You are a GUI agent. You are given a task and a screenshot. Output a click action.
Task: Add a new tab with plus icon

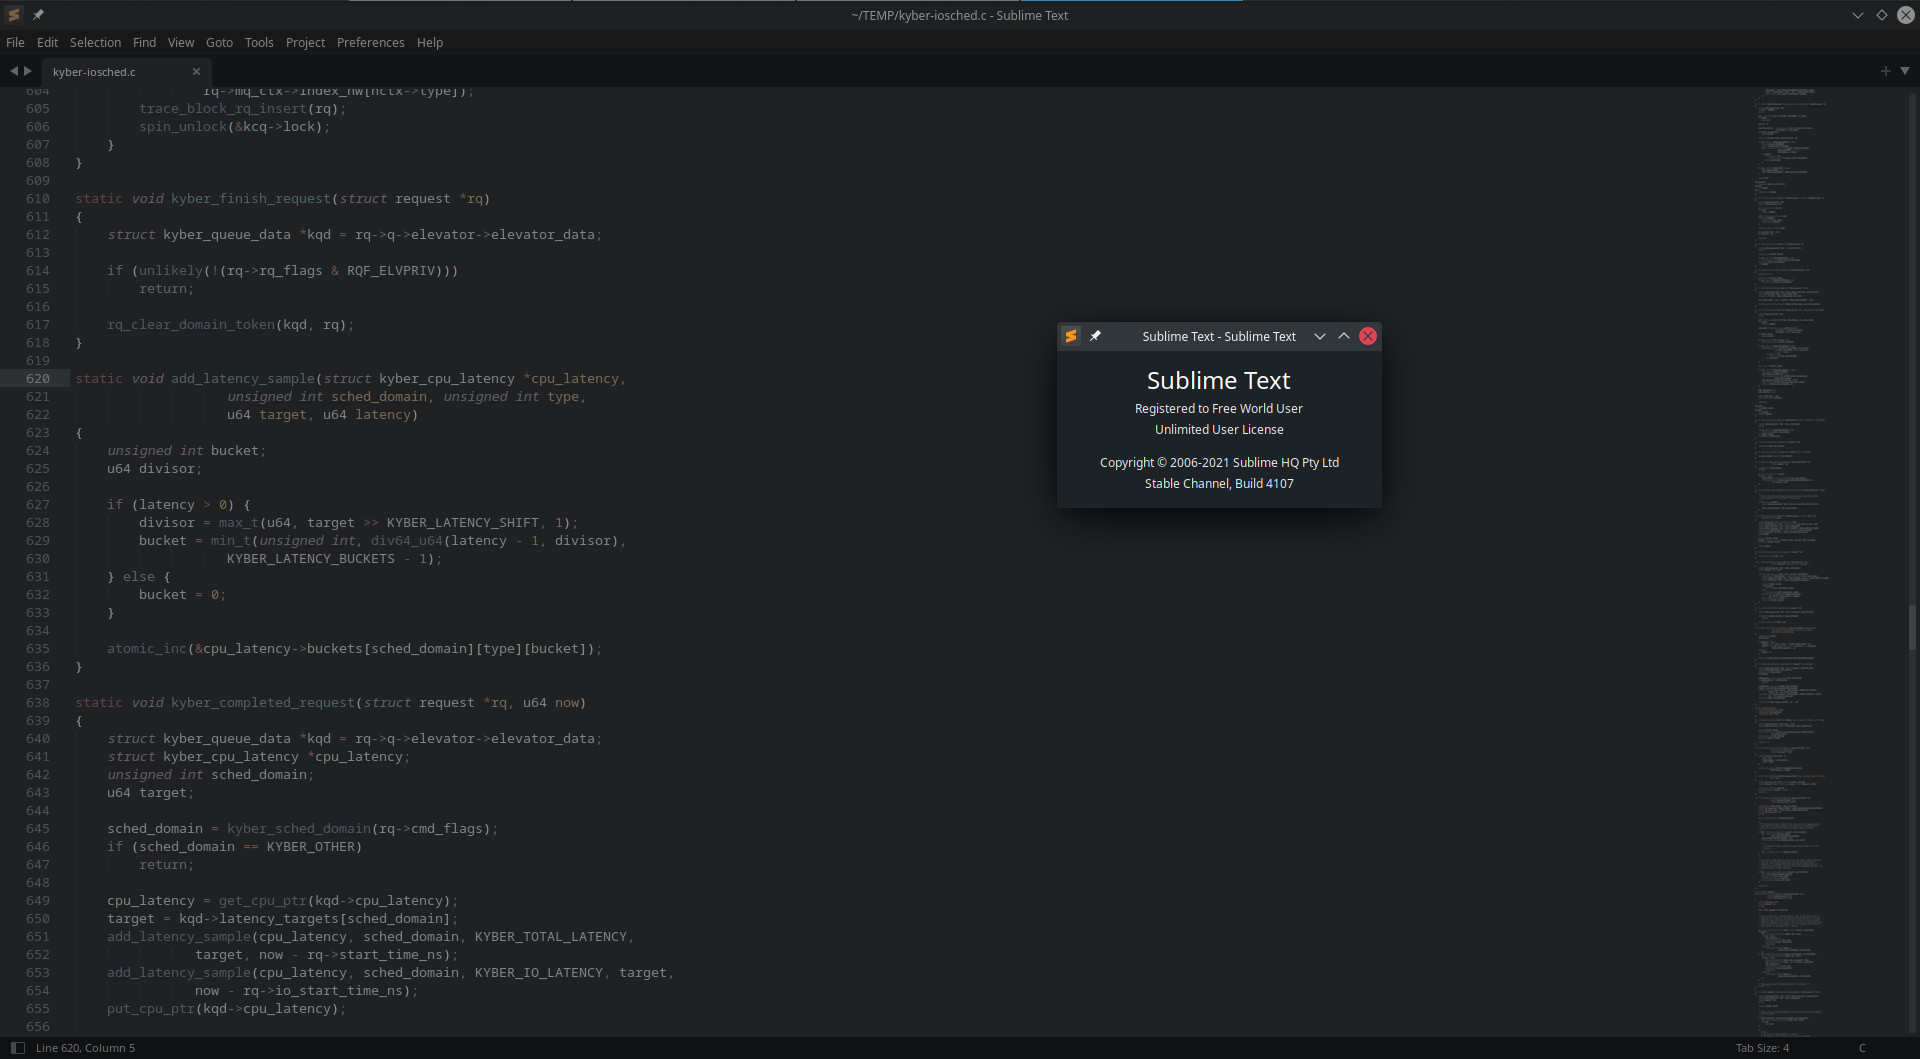tap(1885, 71)
